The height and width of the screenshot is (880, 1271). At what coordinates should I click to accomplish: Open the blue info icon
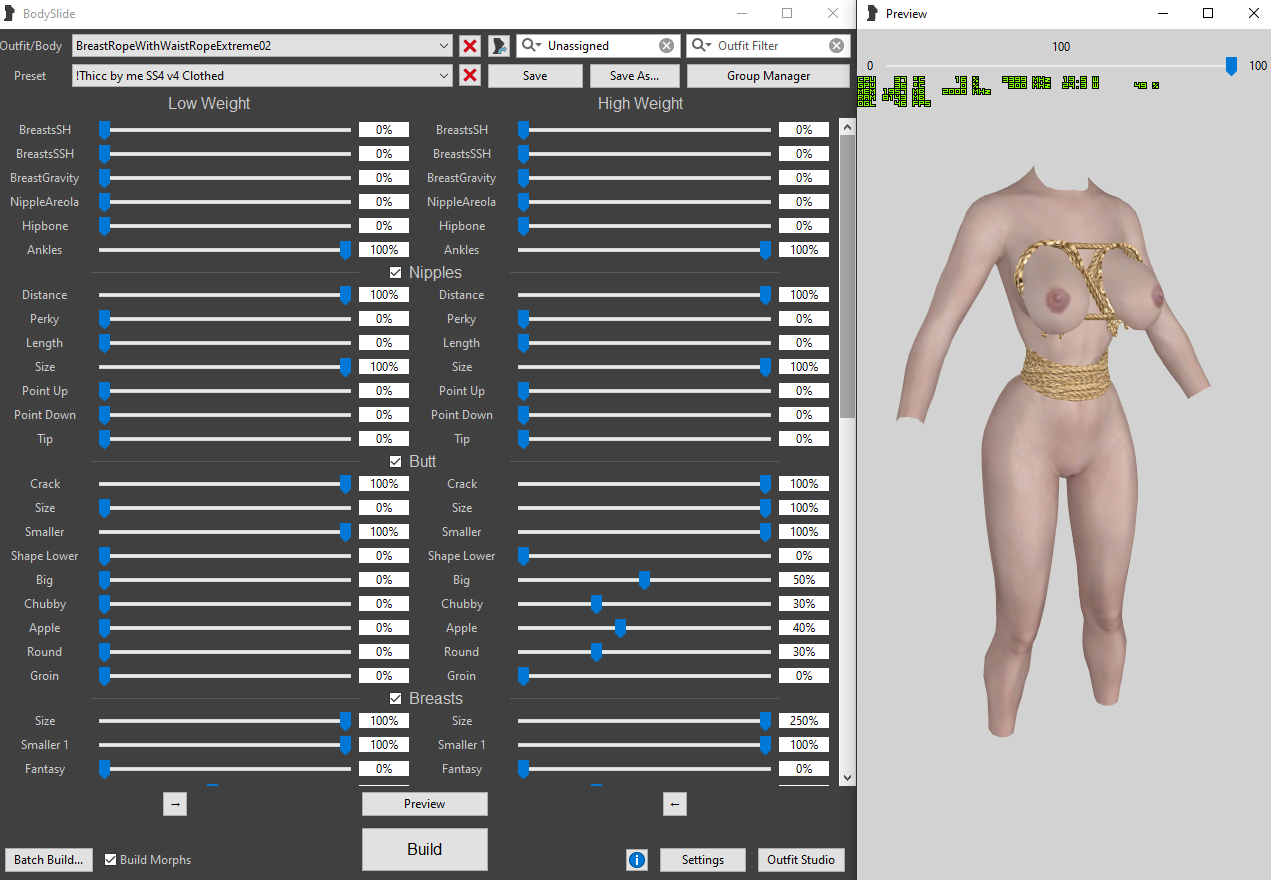point(637,860)
